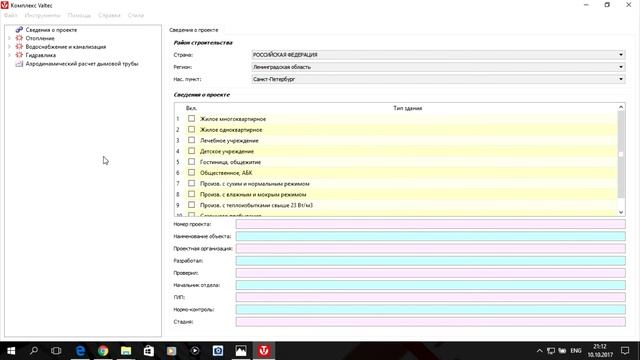Check the Жилое многоквартирное building type
640x360 pixels.
[191, 119]
